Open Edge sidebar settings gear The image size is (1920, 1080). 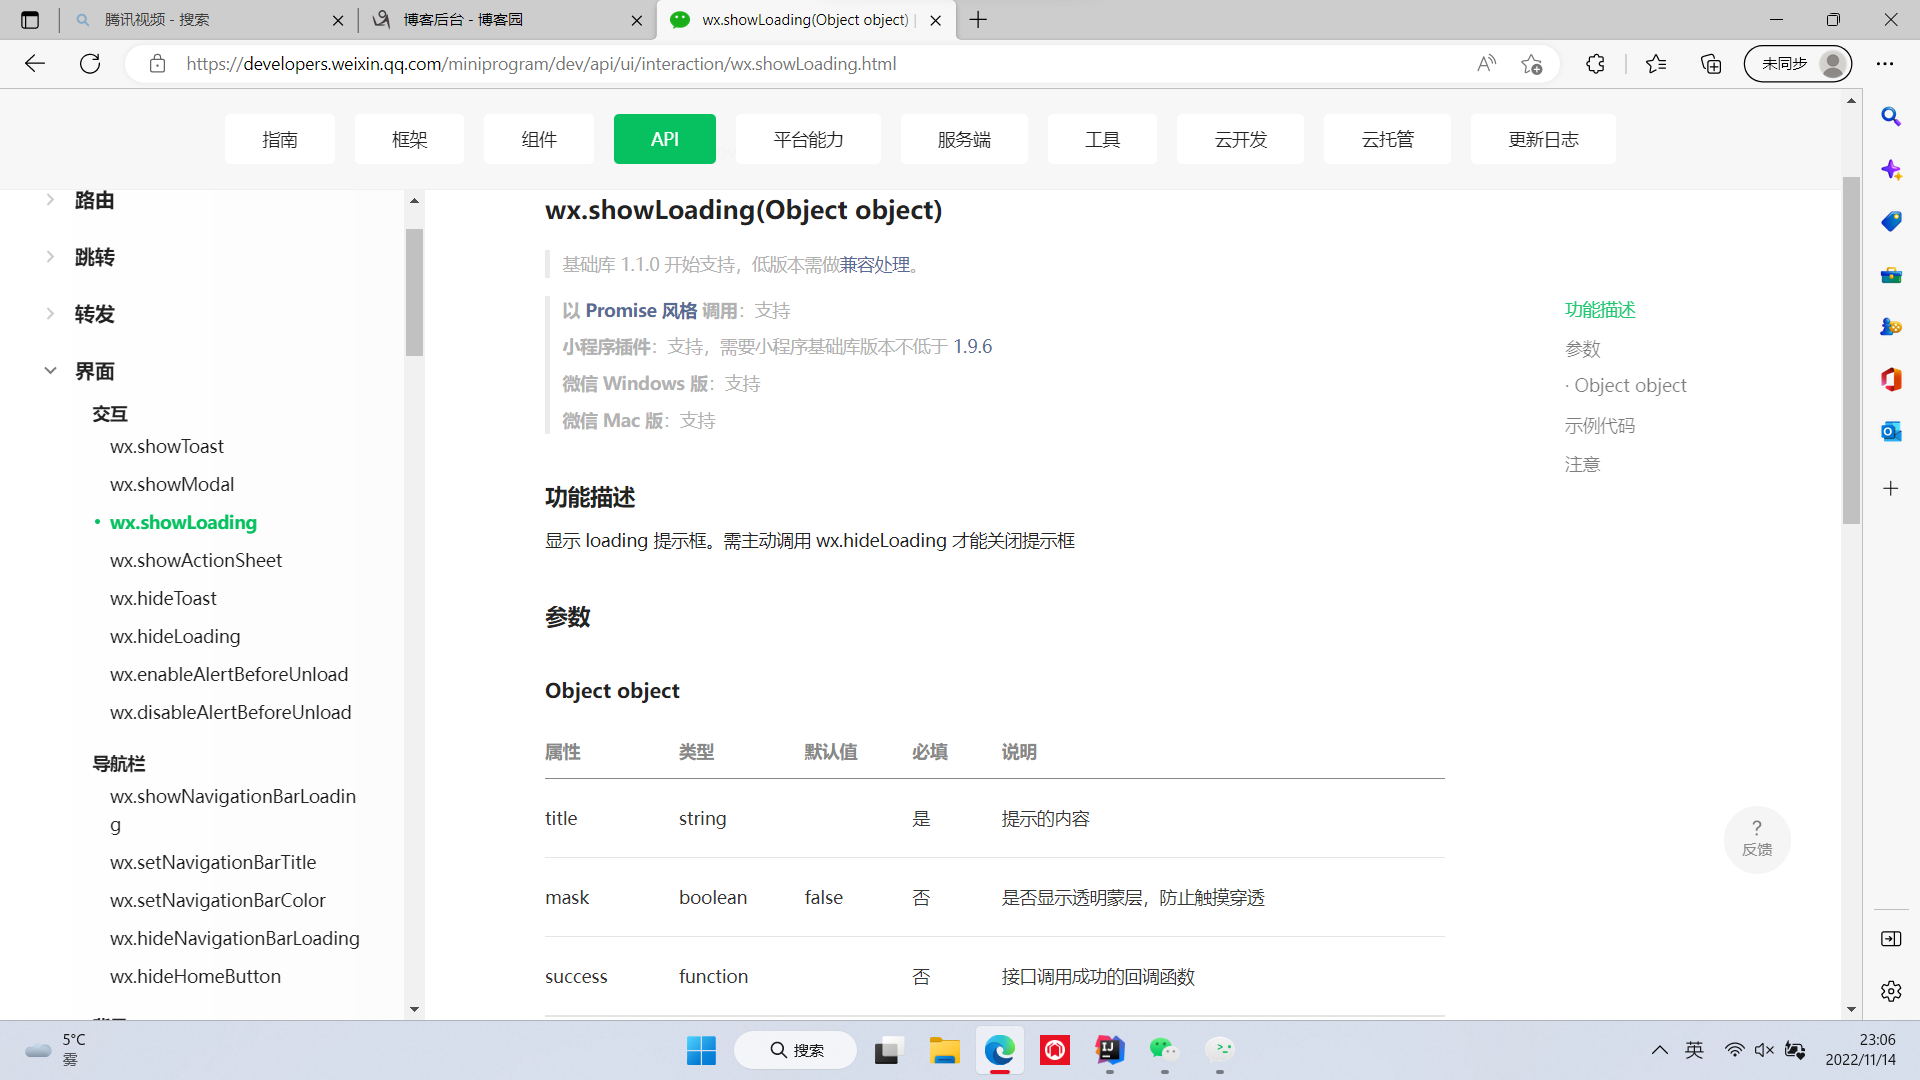(1890, 991)
